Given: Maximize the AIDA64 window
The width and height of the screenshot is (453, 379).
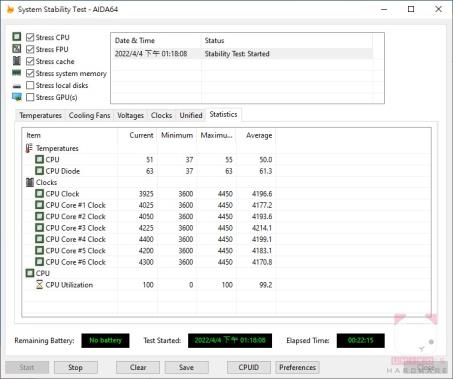Looking at the screenshot, I should (411, 9).
